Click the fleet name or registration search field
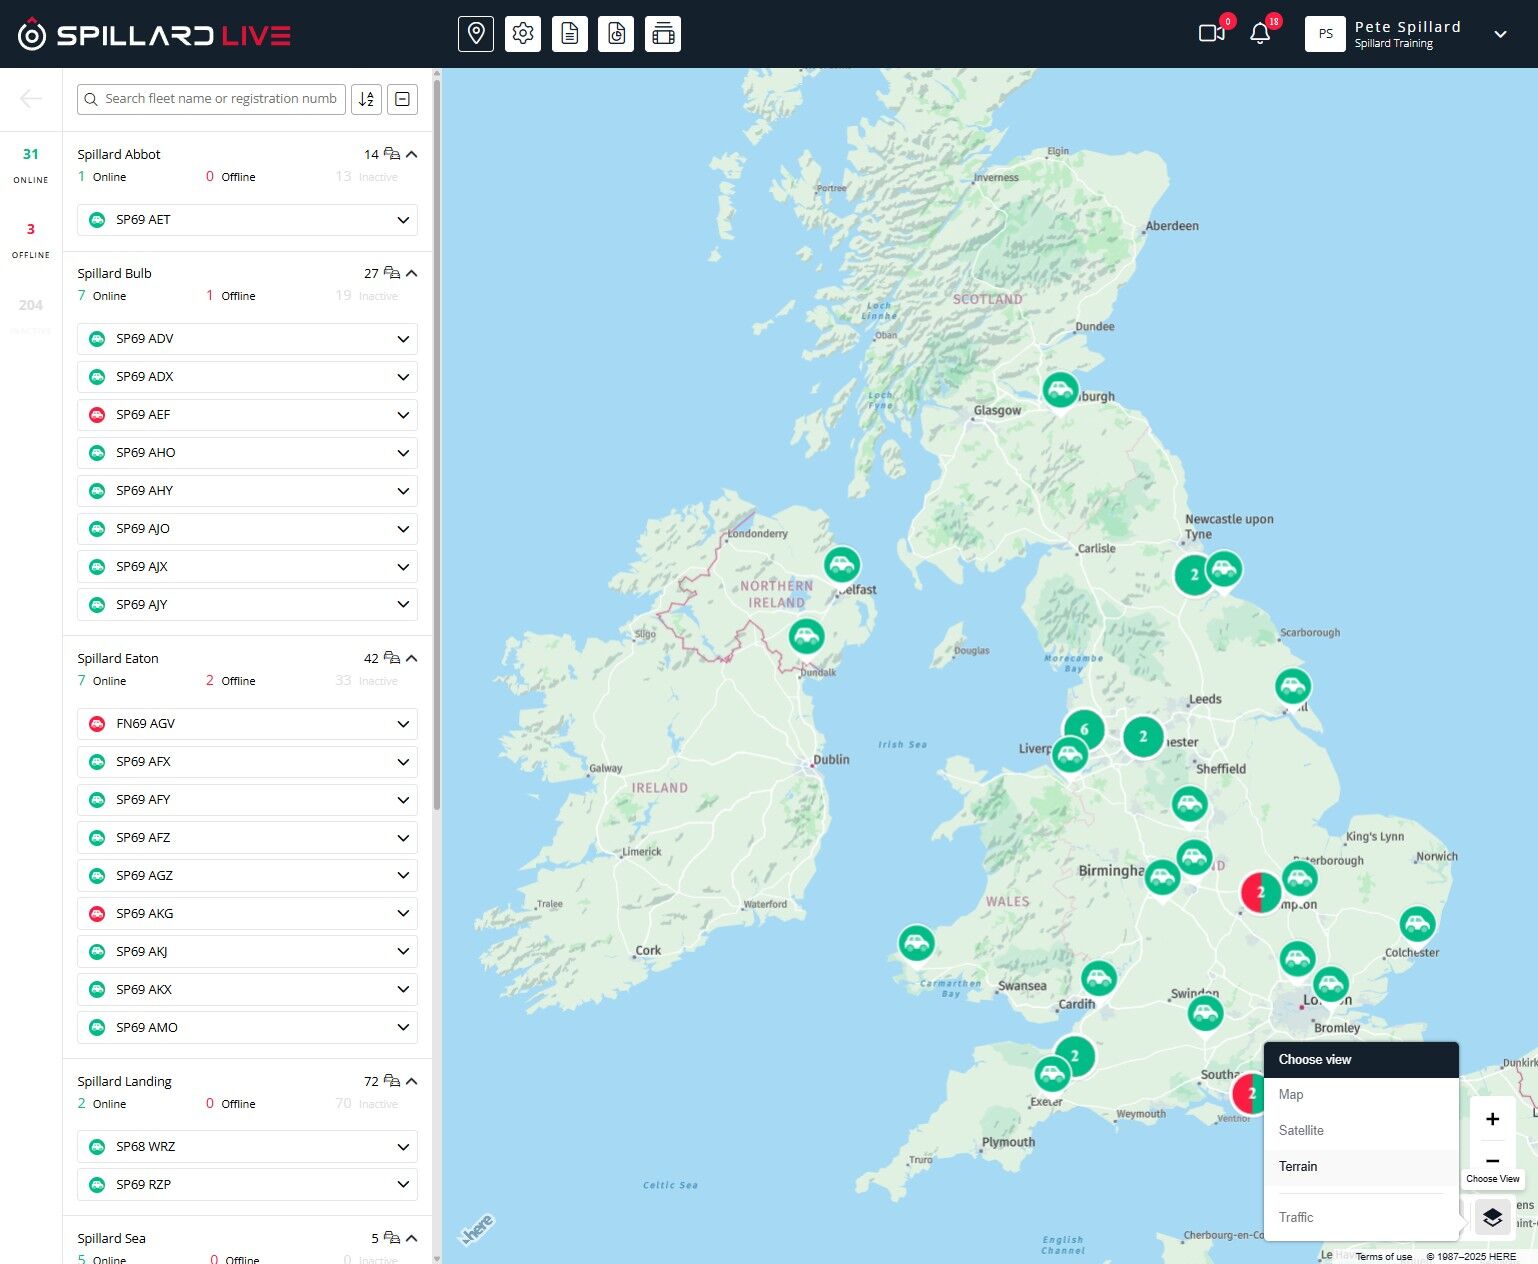The width and height of the screenshot is (1538, 1264). [x=212, y=99]
